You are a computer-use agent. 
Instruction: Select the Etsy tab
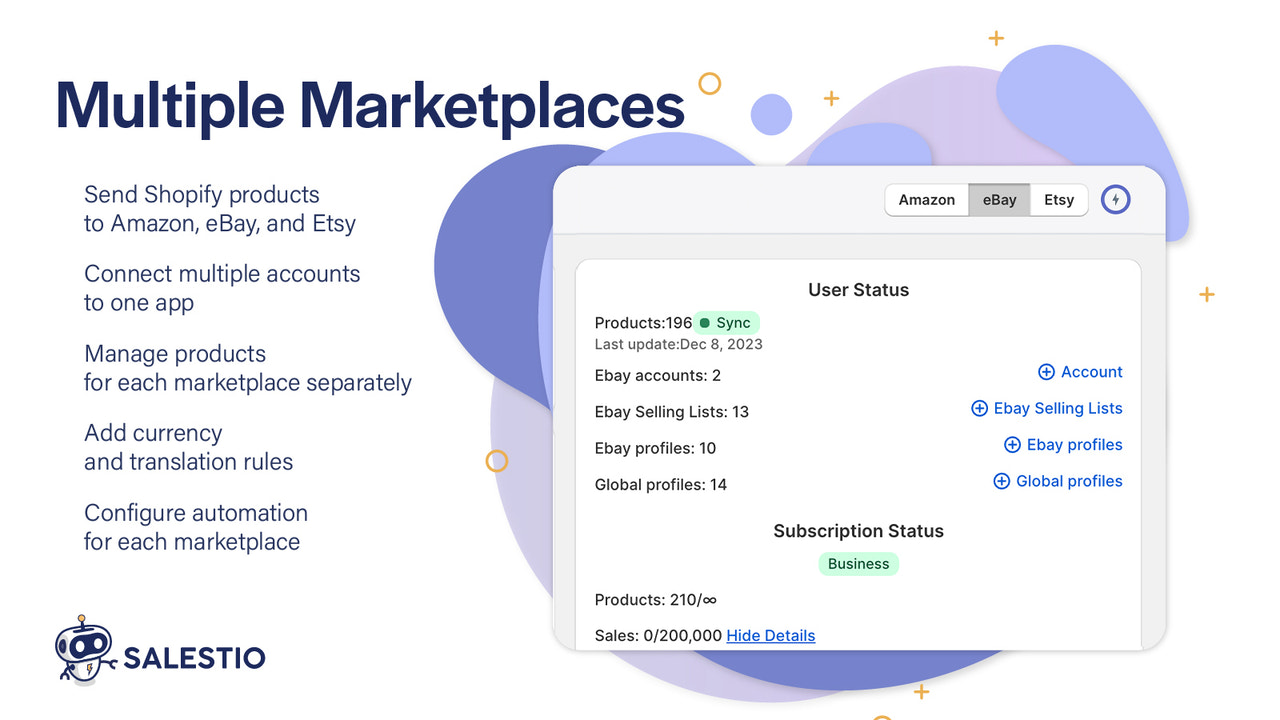coord(1058,199)
